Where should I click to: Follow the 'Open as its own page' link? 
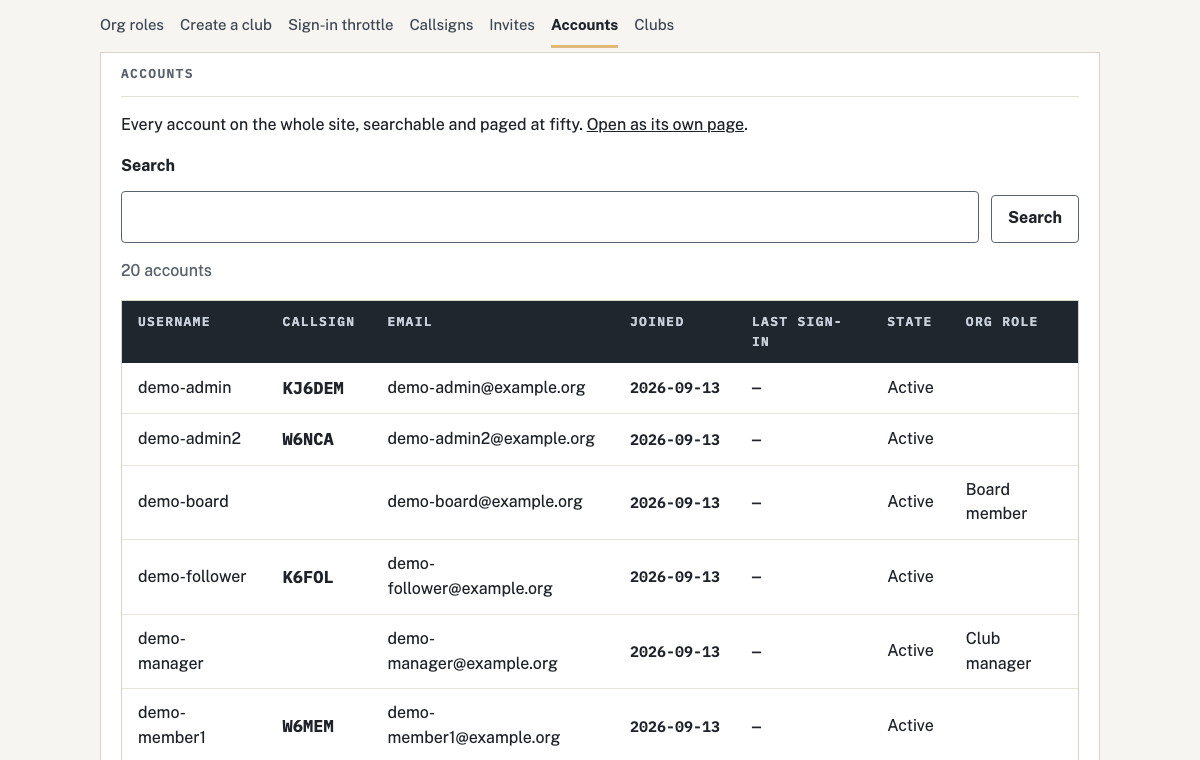(665, 125)
